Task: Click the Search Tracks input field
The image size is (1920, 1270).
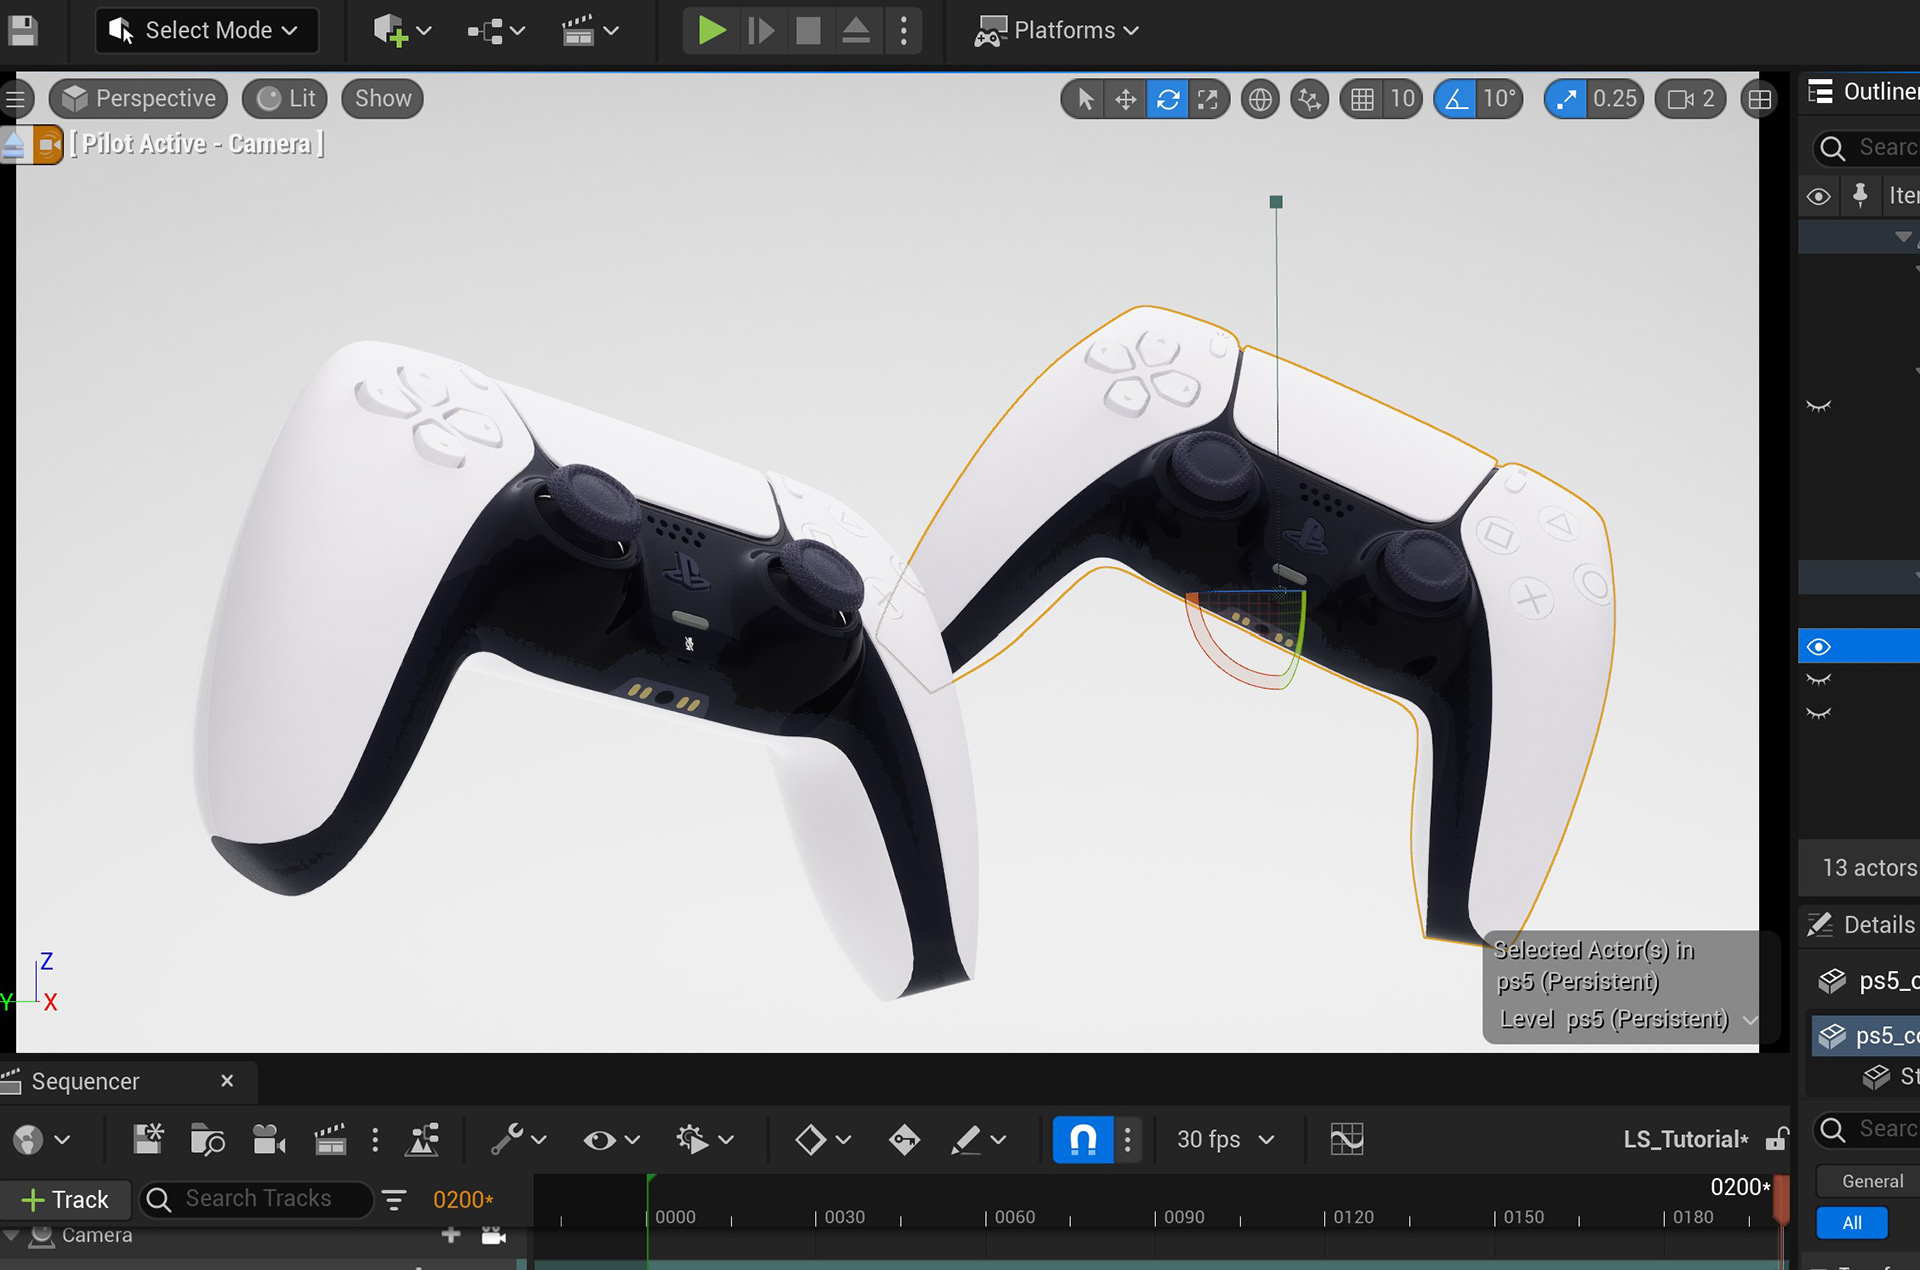Action: [258, 1198]
